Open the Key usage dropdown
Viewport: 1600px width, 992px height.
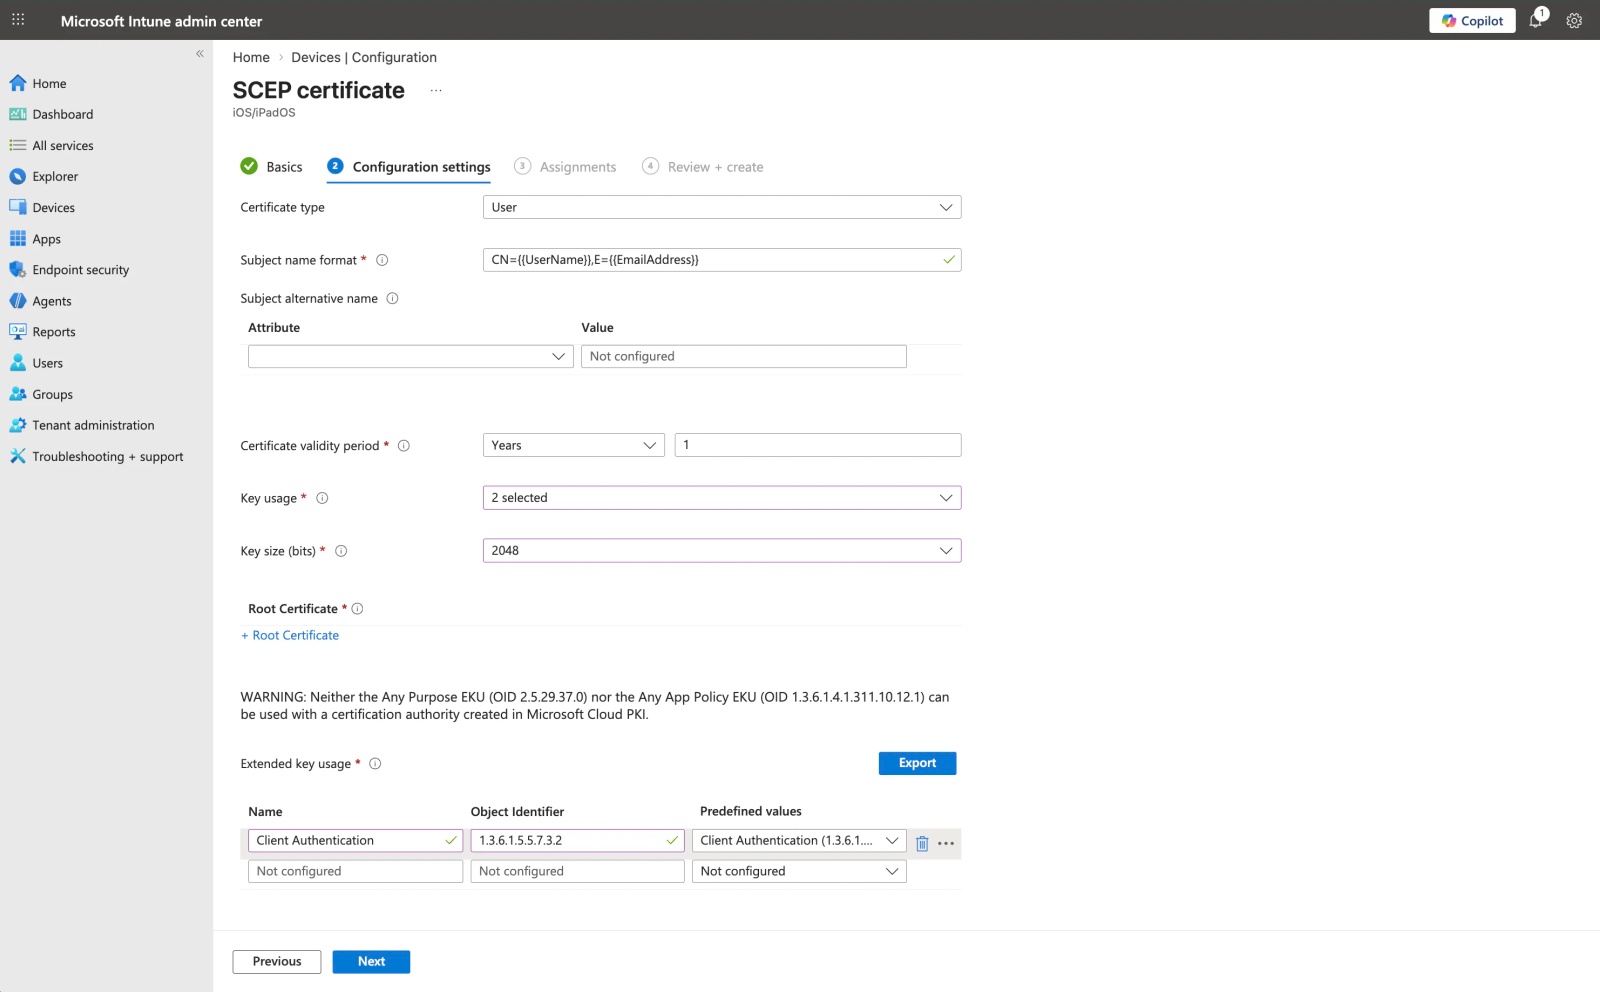[x=722, y=498]
